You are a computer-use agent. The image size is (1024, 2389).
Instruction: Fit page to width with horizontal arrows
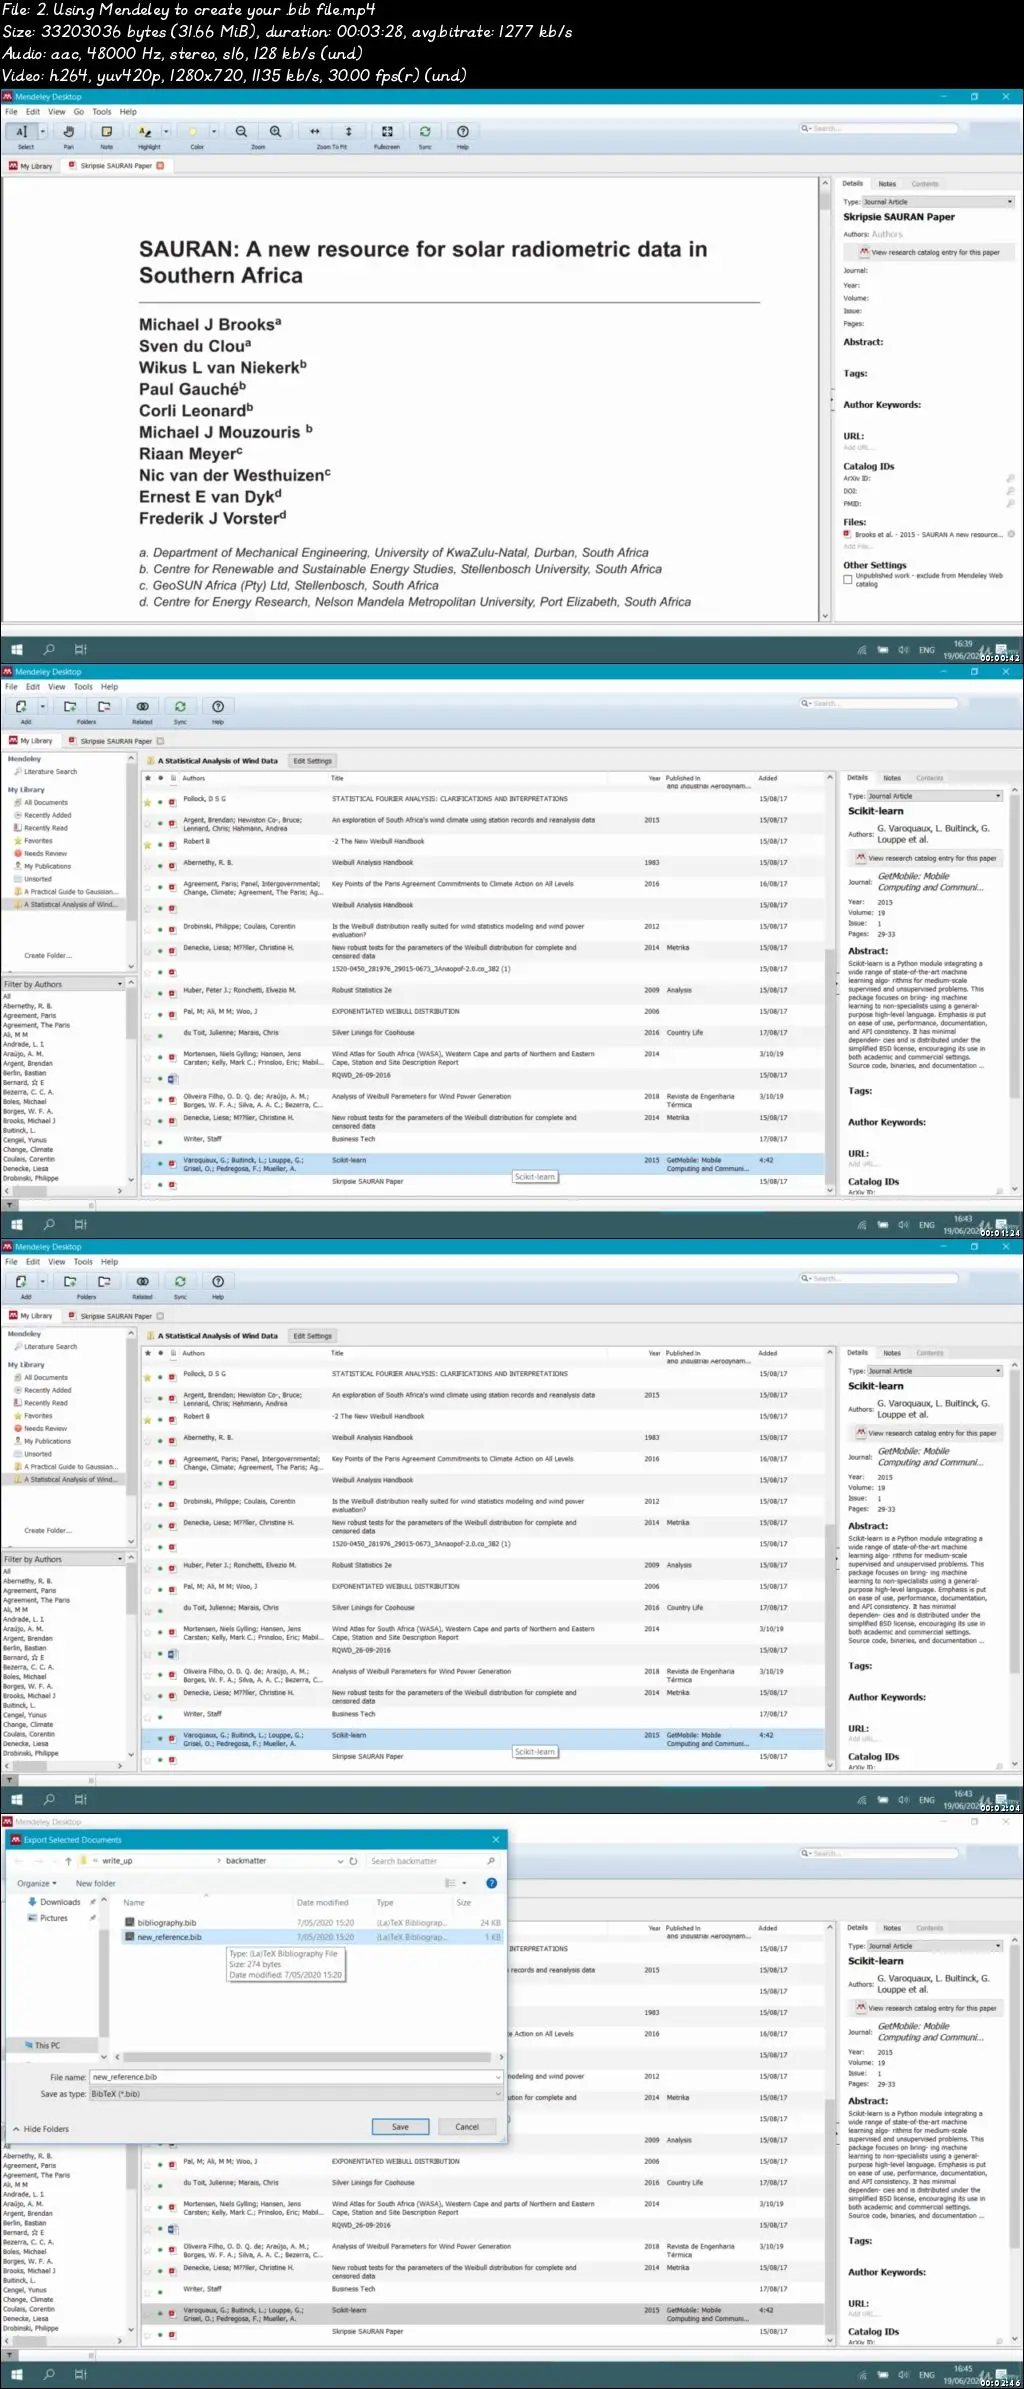[x=315, y=131]
